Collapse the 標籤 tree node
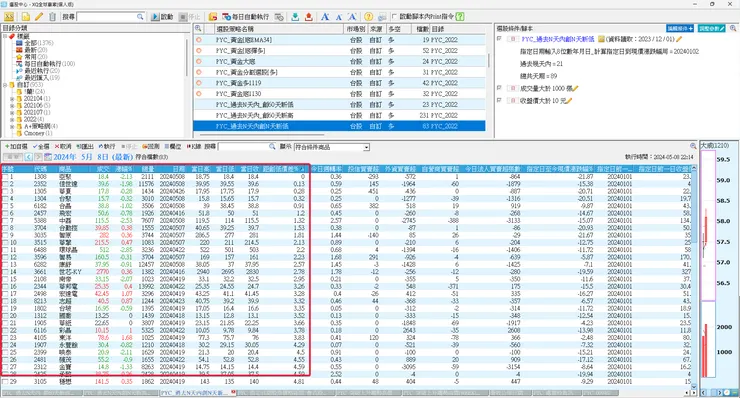The image size is (740, 398). [x=5, y=36]
